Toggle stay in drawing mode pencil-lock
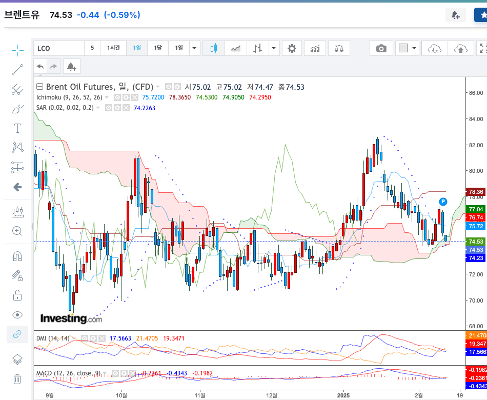487x400 pixels. pos(17,276)
